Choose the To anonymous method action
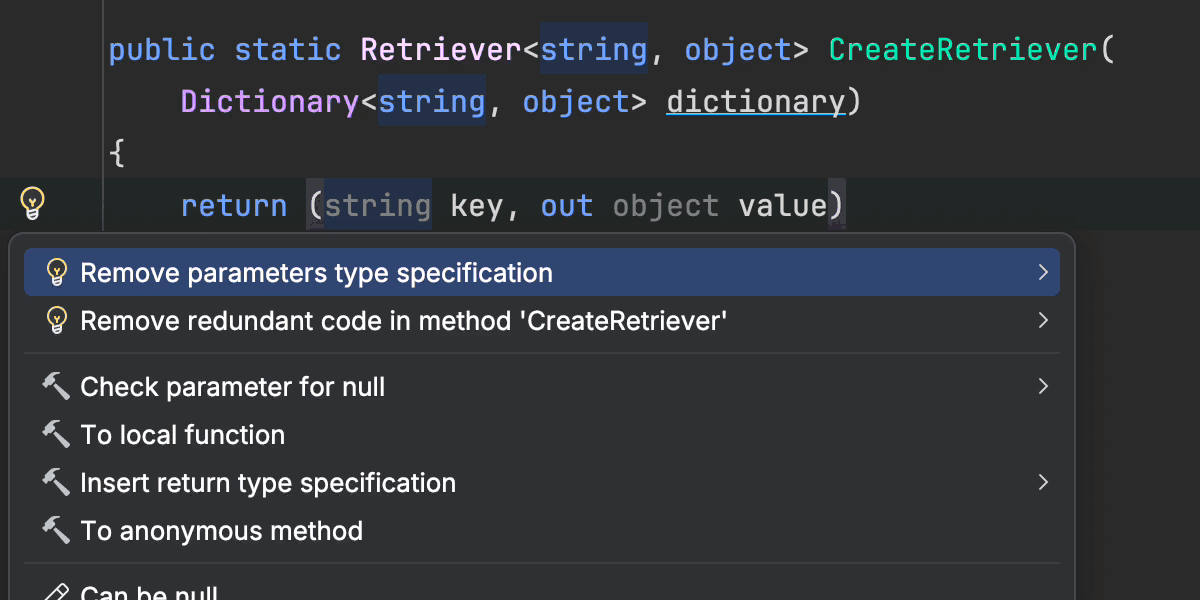 point(221,531)
